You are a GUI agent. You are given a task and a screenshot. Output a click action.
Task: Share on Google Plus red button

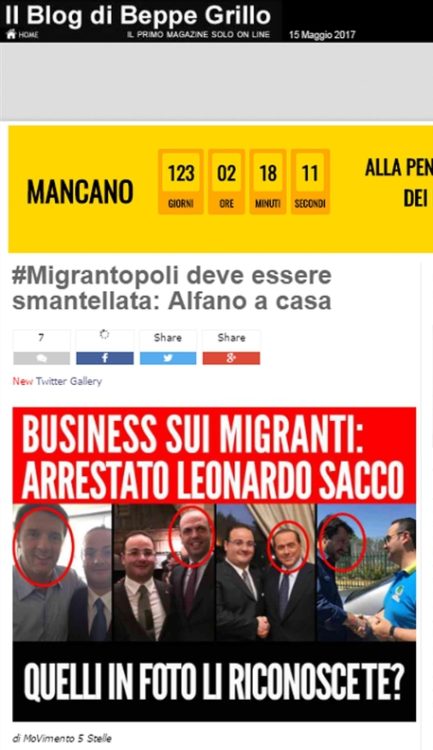[231, 358]
